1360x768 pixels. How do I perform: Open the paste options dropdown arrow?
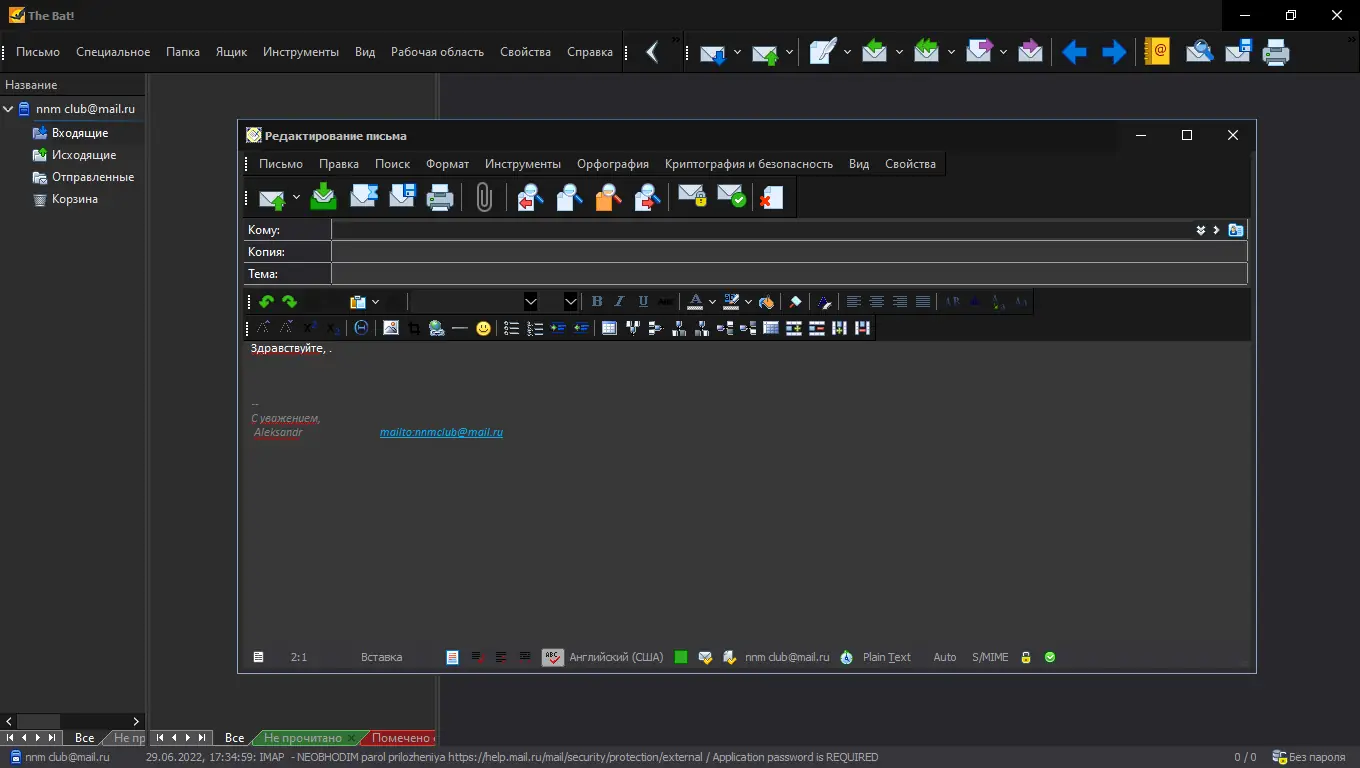[x=376, y=302]
